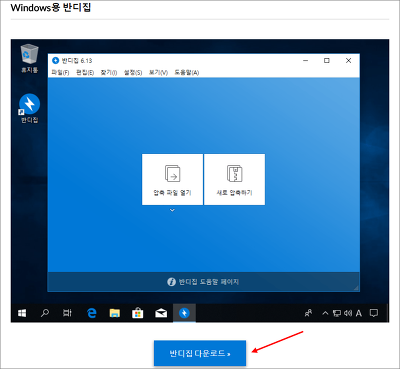Image resolution: width=400 pixels, height=369 pixels.
Task: Expand hidden tray icons chevron
Action: [x=325, y=313]
